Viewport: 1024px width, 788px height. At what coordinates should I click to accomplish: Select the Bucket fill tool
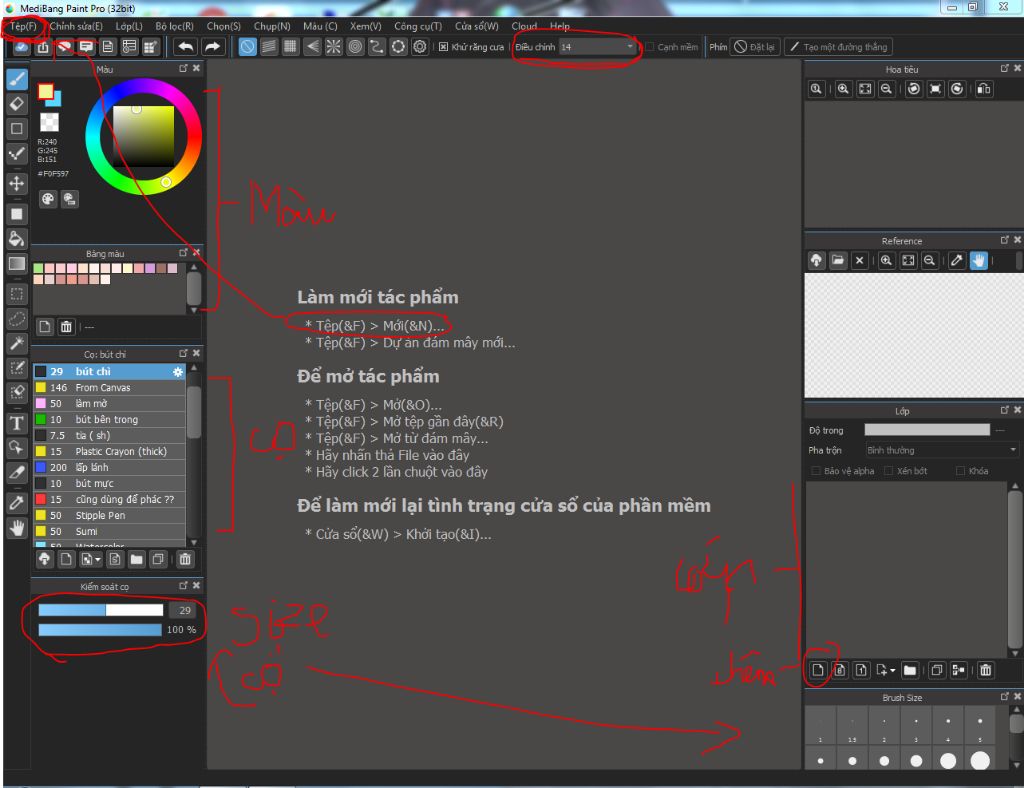(17, 239)
